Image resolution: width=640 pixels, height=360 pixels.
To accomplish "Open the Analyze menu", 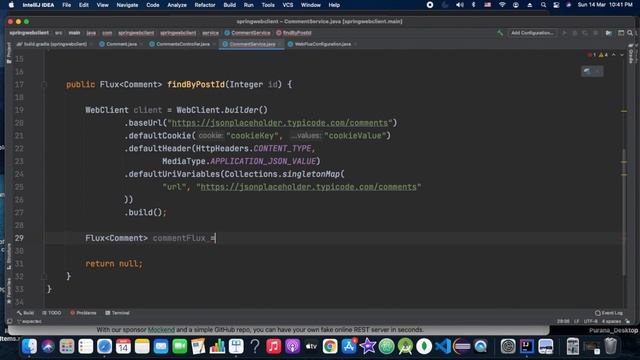I will coord(177,5).
